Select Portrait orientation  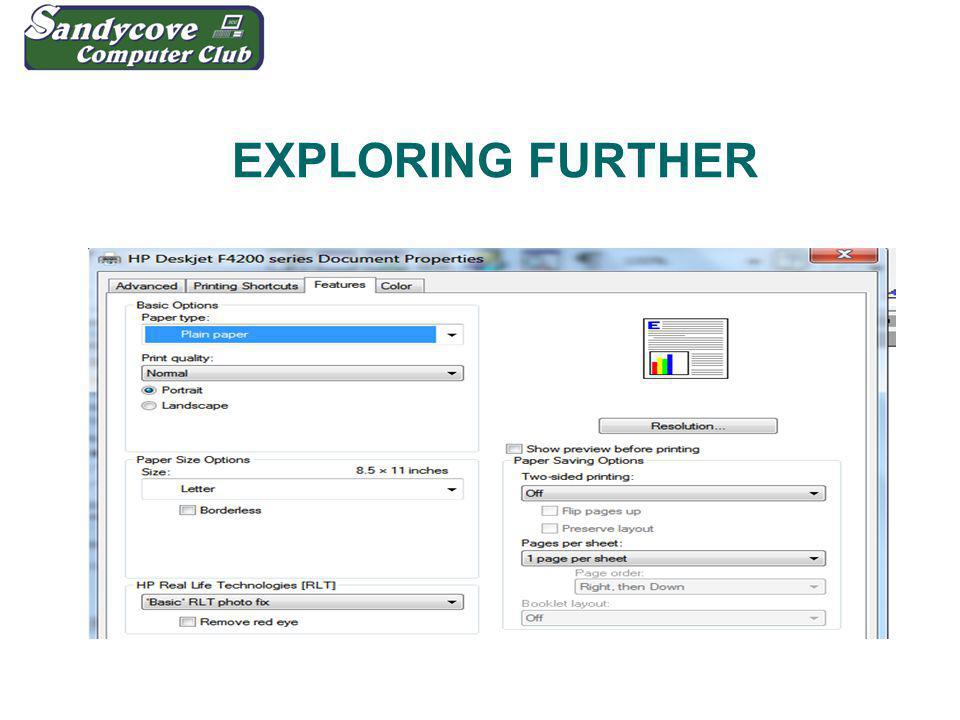[x=149, y=390]
